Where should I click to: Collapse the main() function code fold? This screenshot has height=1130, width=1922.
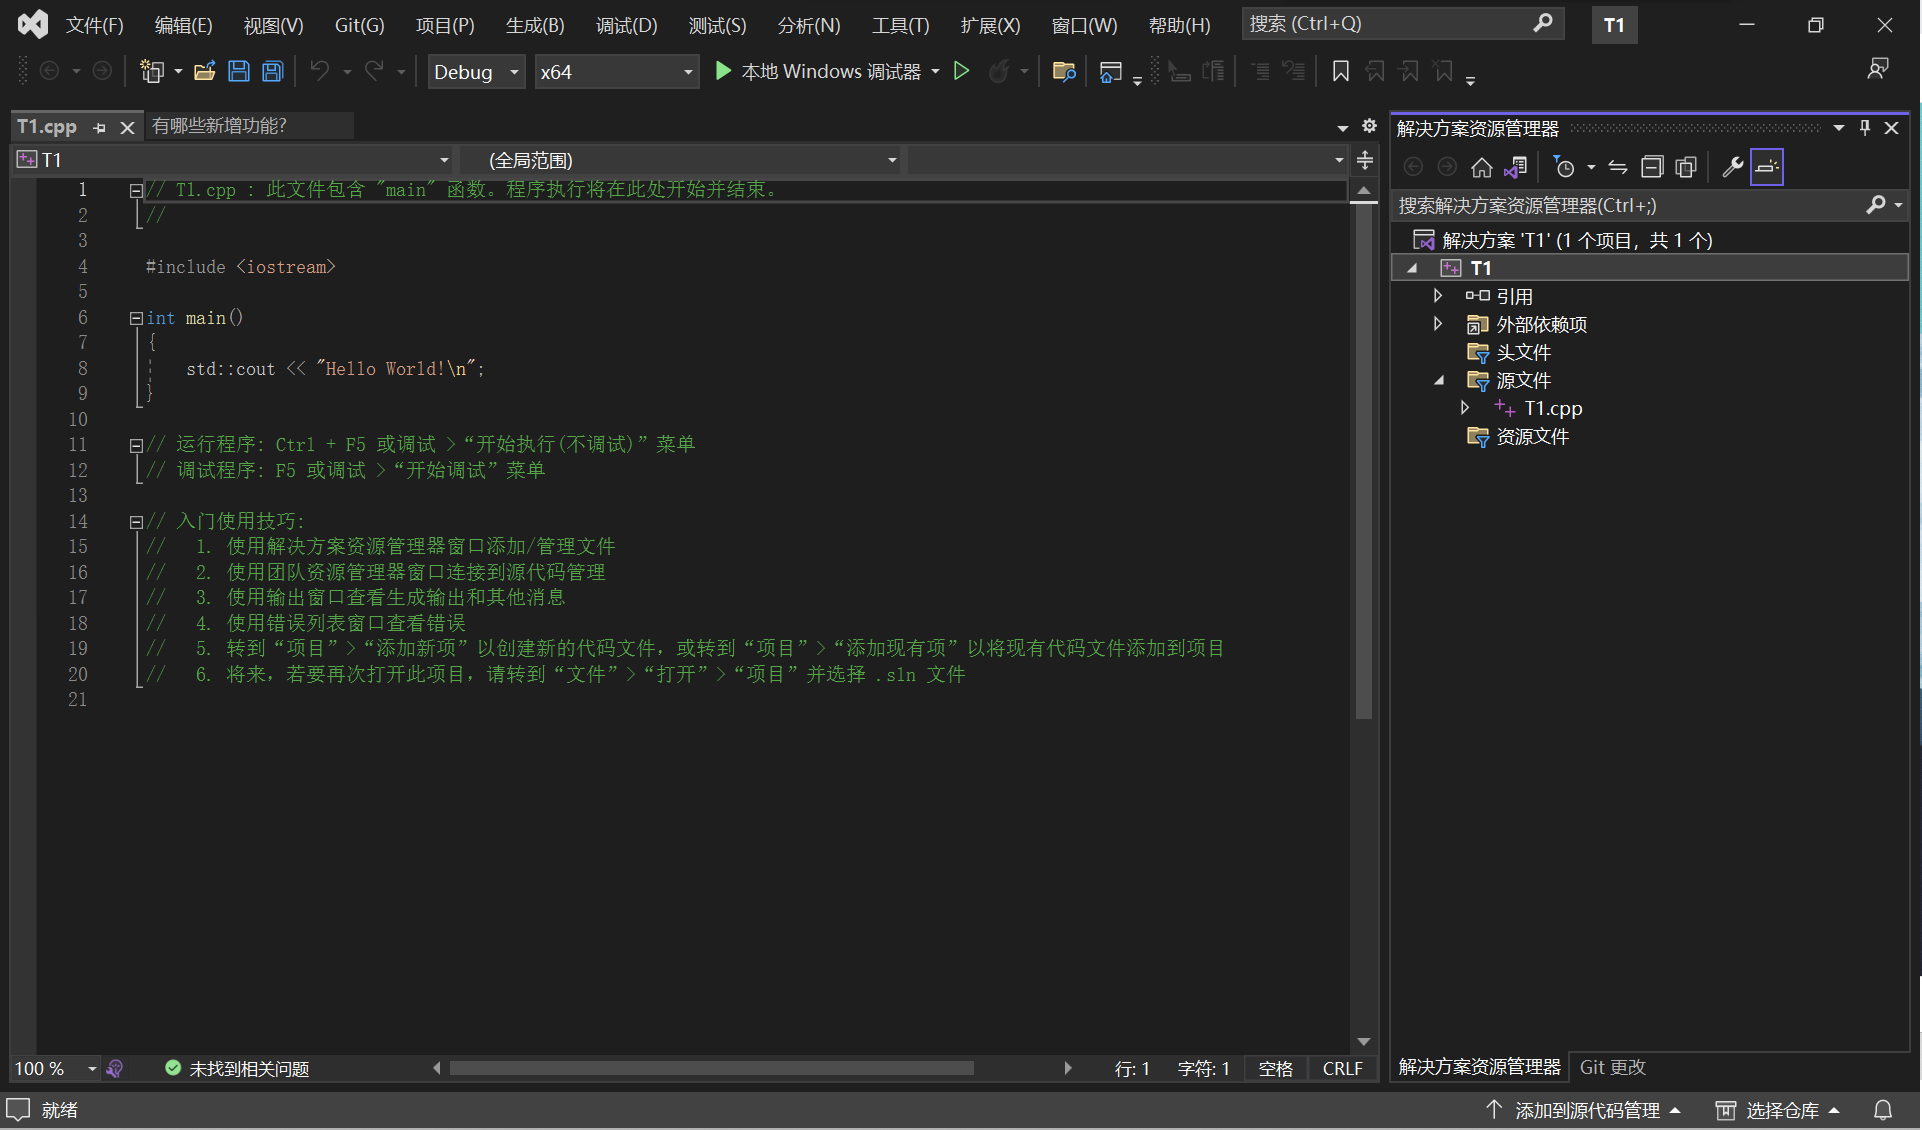pos(136,318)
